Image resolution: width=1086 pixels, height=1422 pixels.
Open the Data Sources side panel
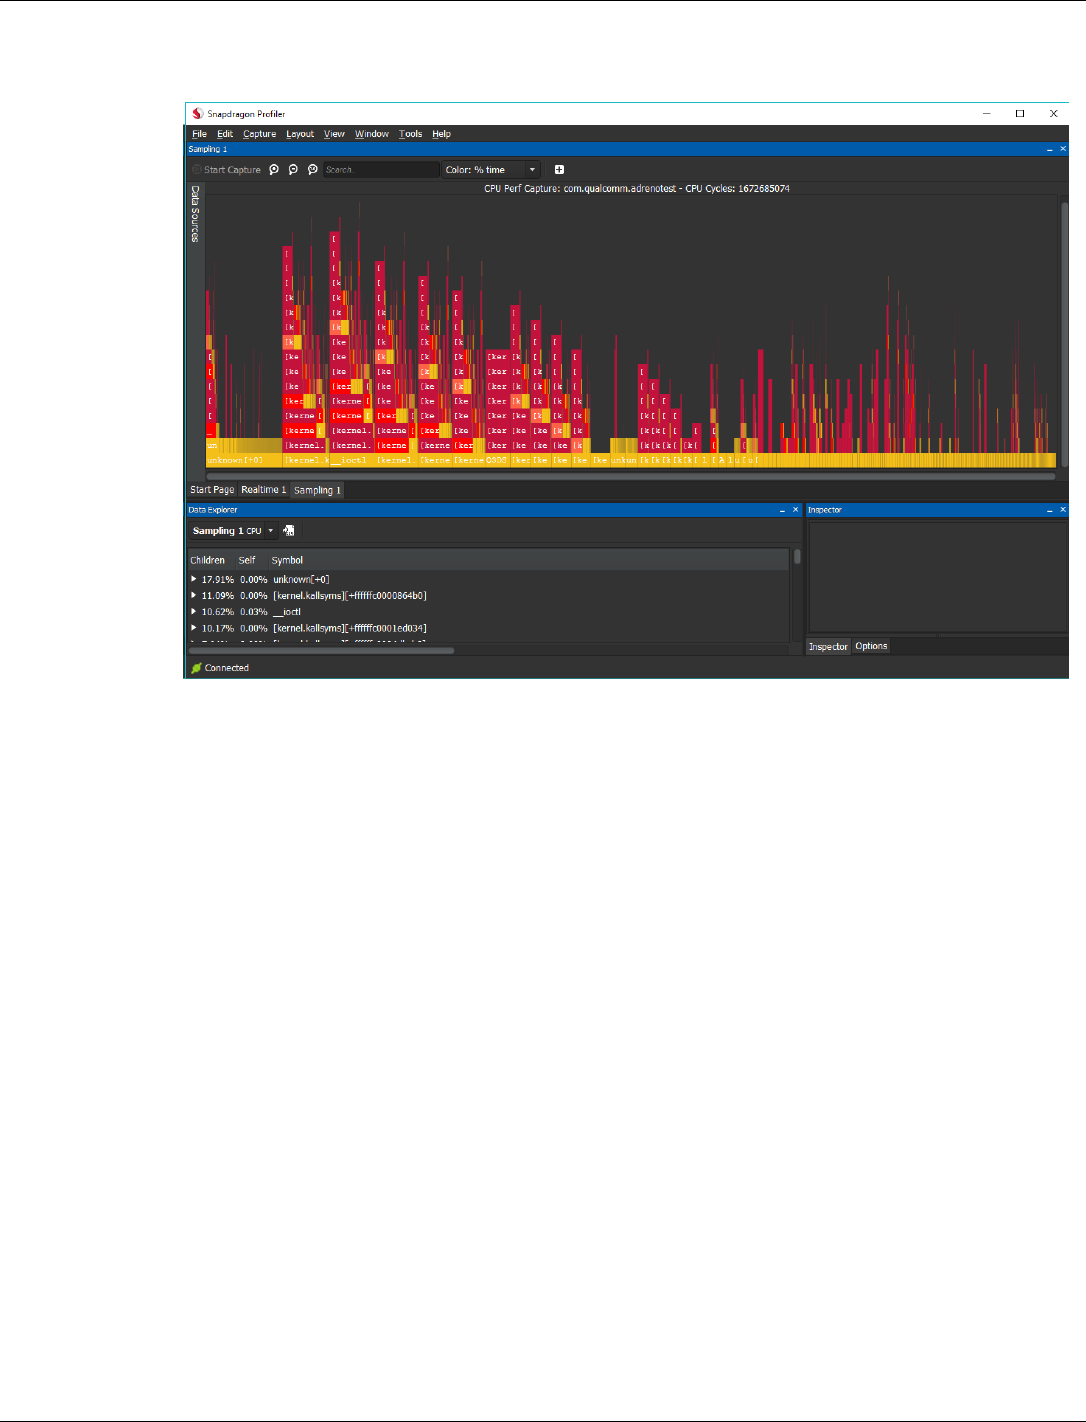(x=195, y=214)
